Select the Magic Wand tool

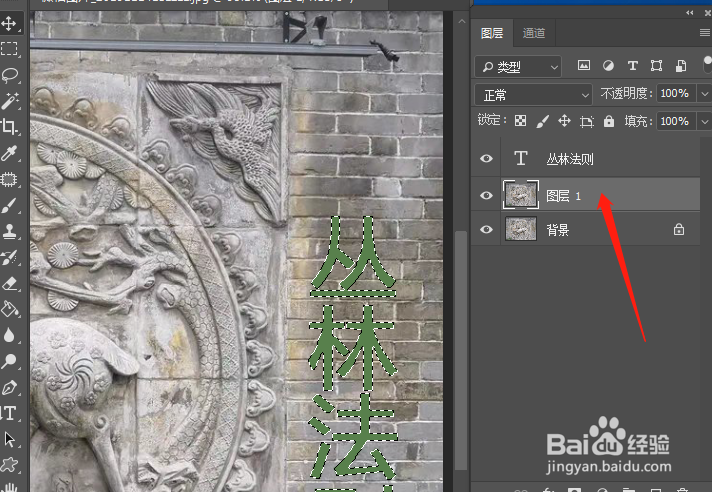(x=9, y=101)
